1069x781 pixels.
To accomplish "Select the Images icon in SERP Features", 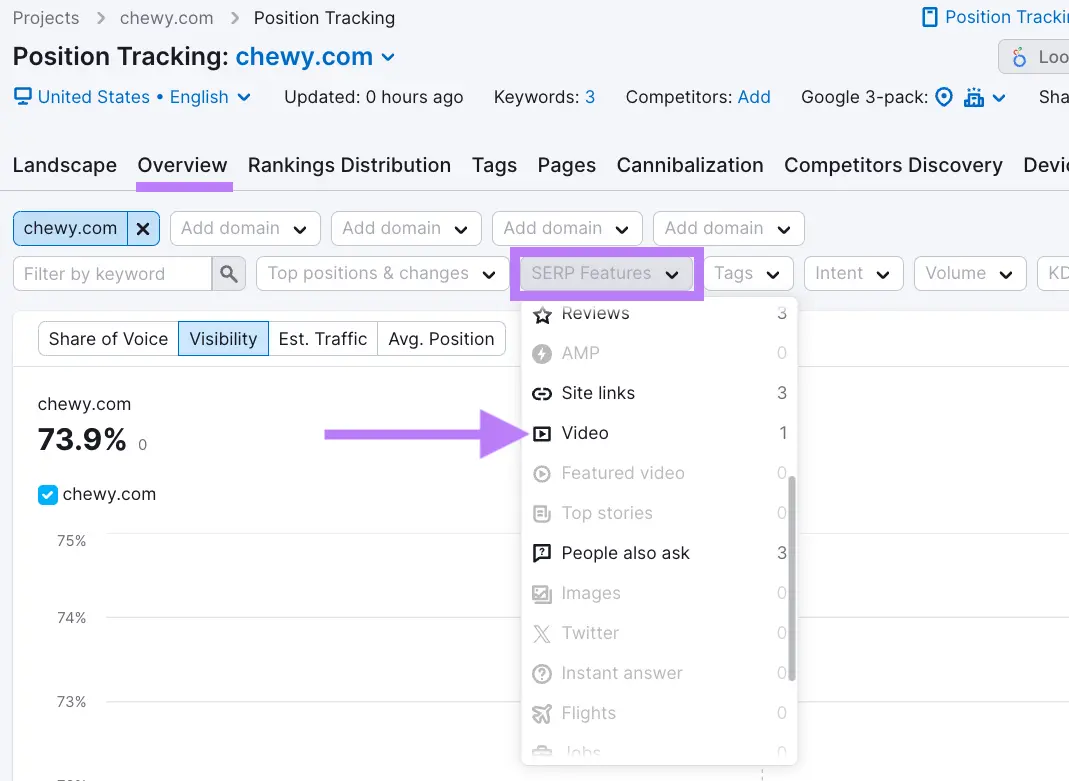I will click(x=541, y=593).
